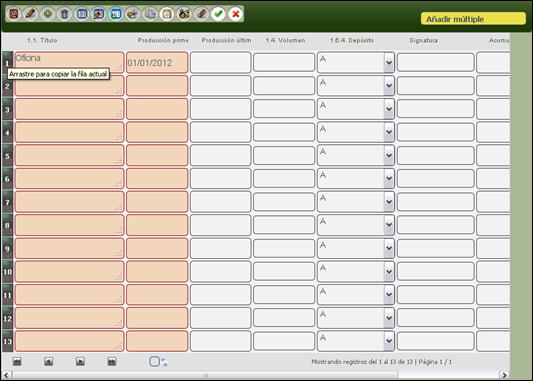Open the Depósito dropdown in row 8
The image size is (533, 381).
click(x=389, y=225)
